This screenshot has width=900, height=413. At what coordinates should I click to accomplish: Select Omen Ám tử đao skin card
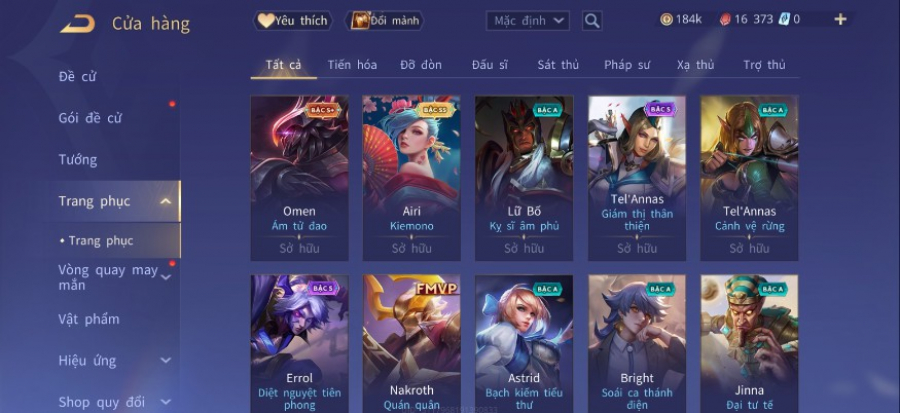coord(300,178)
